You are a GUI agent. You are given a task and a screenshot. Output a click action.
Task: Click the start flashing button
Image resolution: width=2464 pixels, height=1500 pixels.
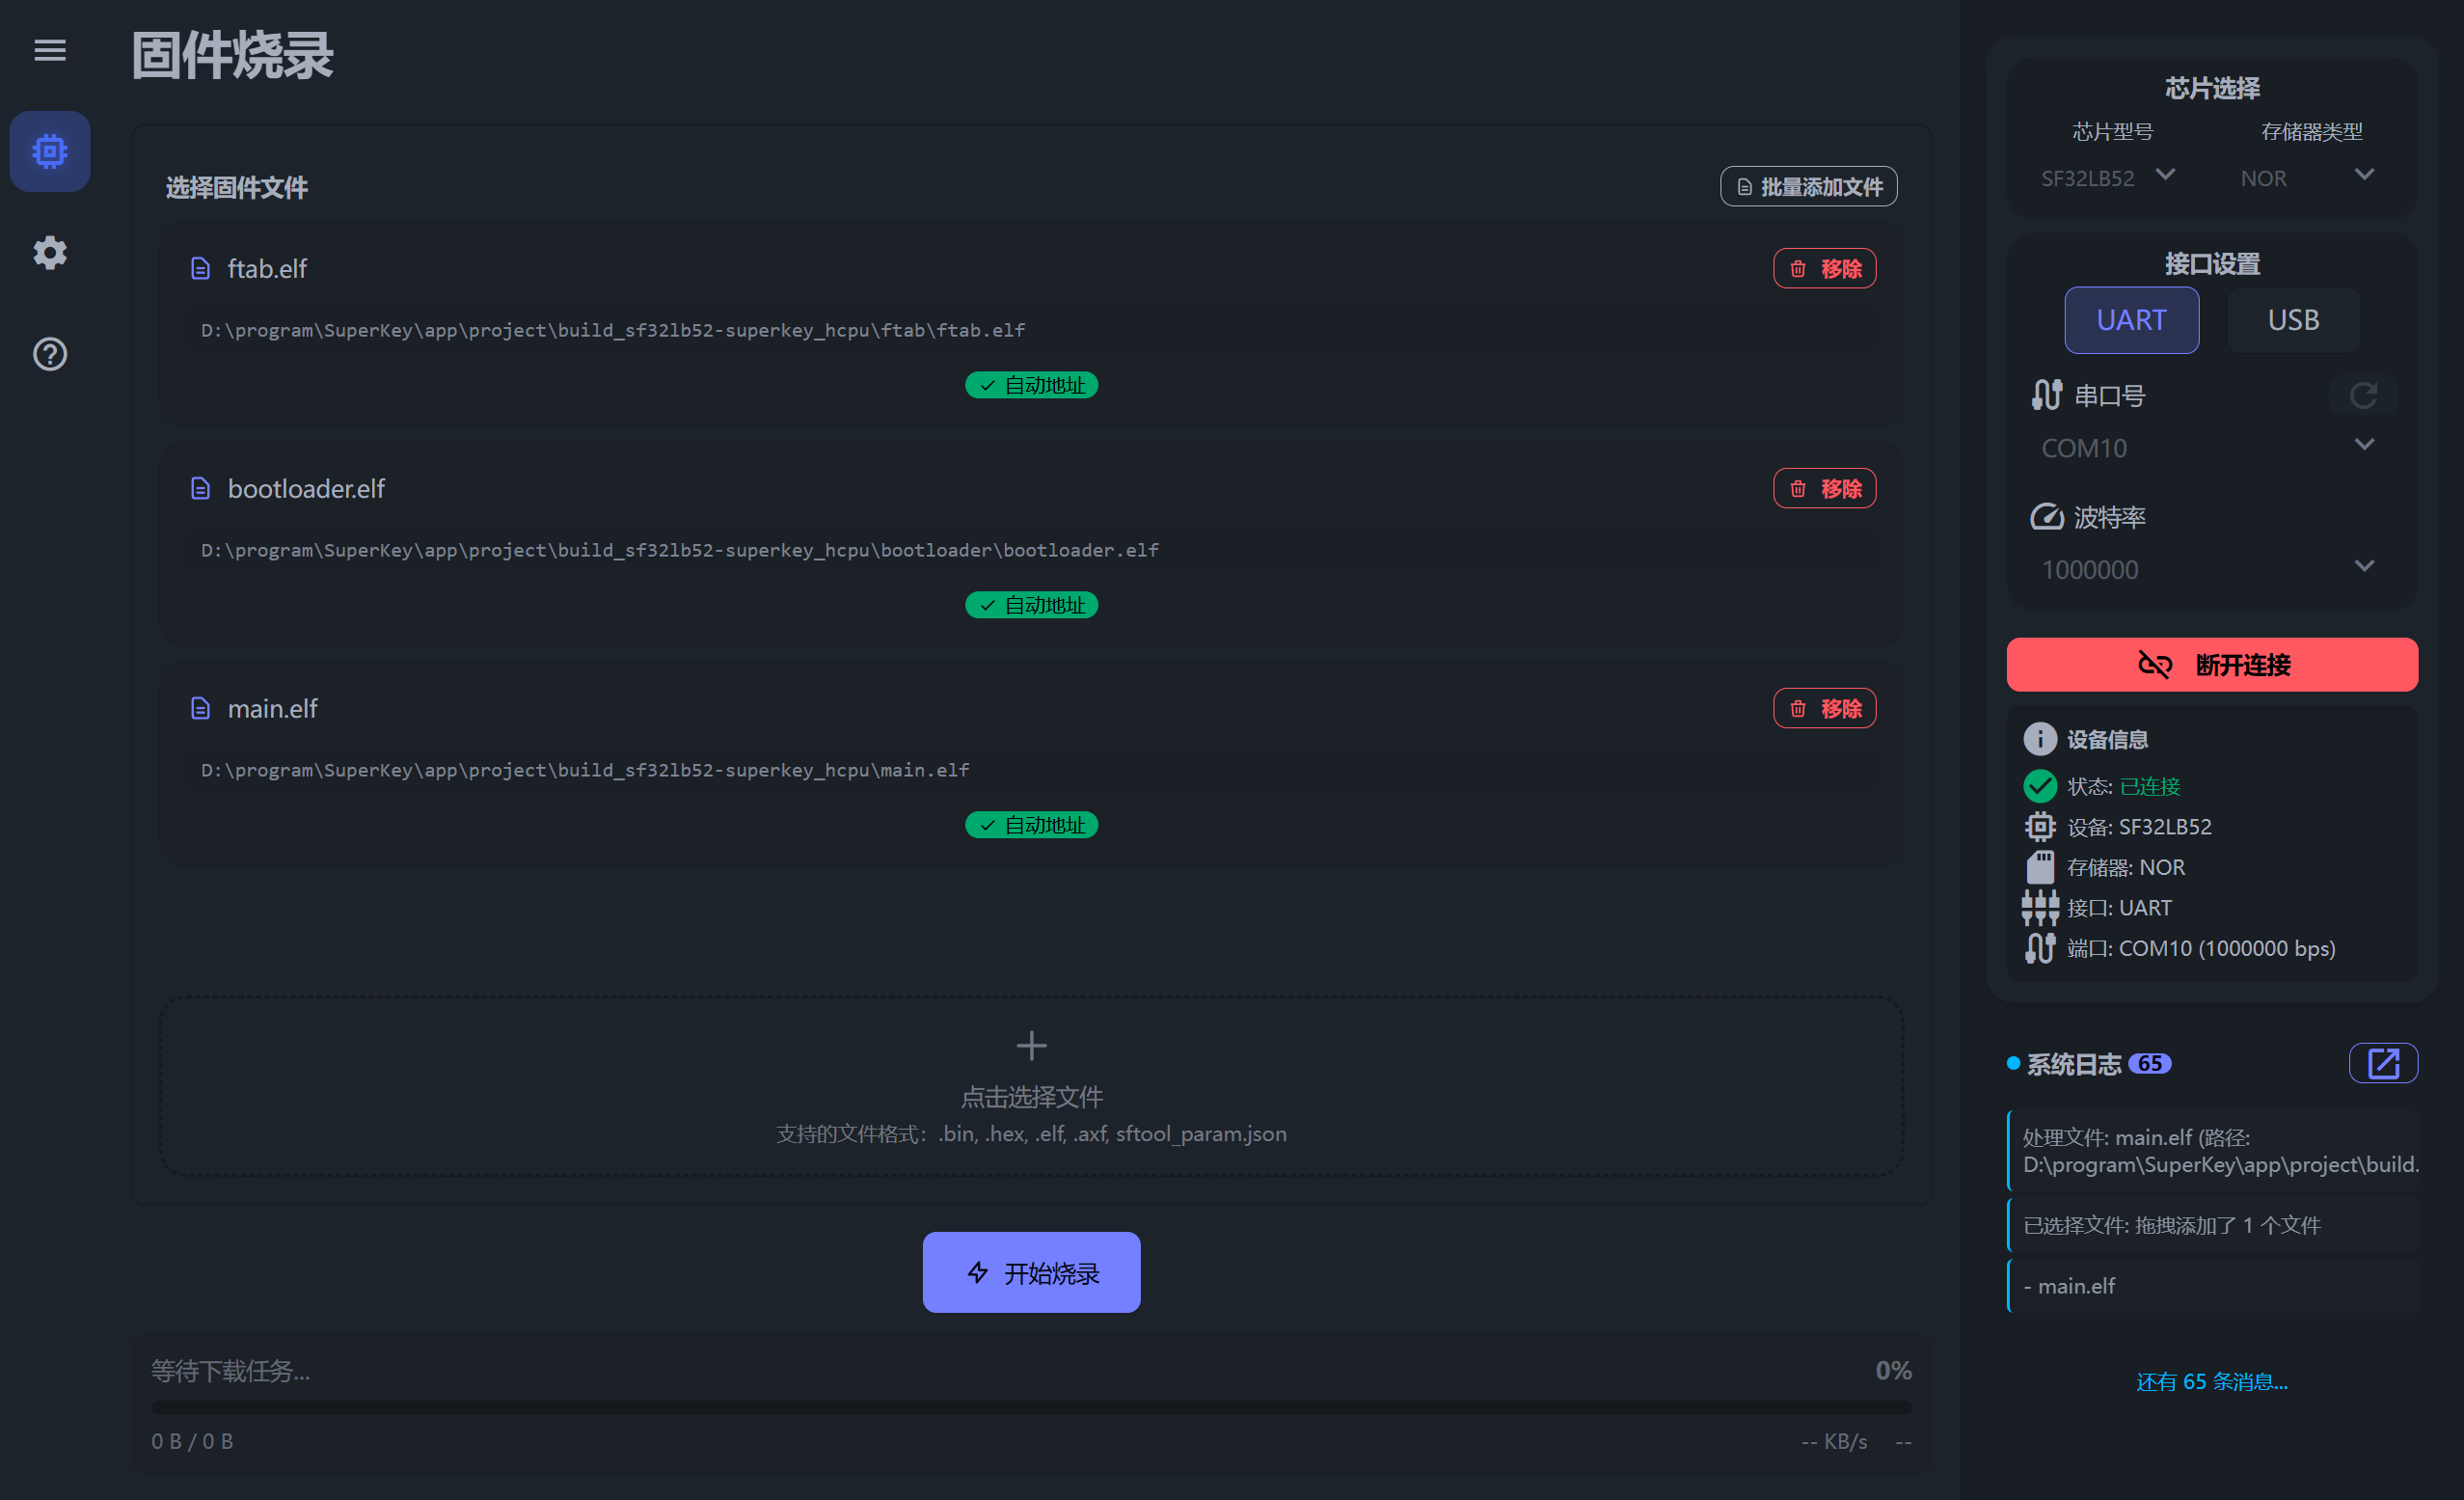1031,1272
